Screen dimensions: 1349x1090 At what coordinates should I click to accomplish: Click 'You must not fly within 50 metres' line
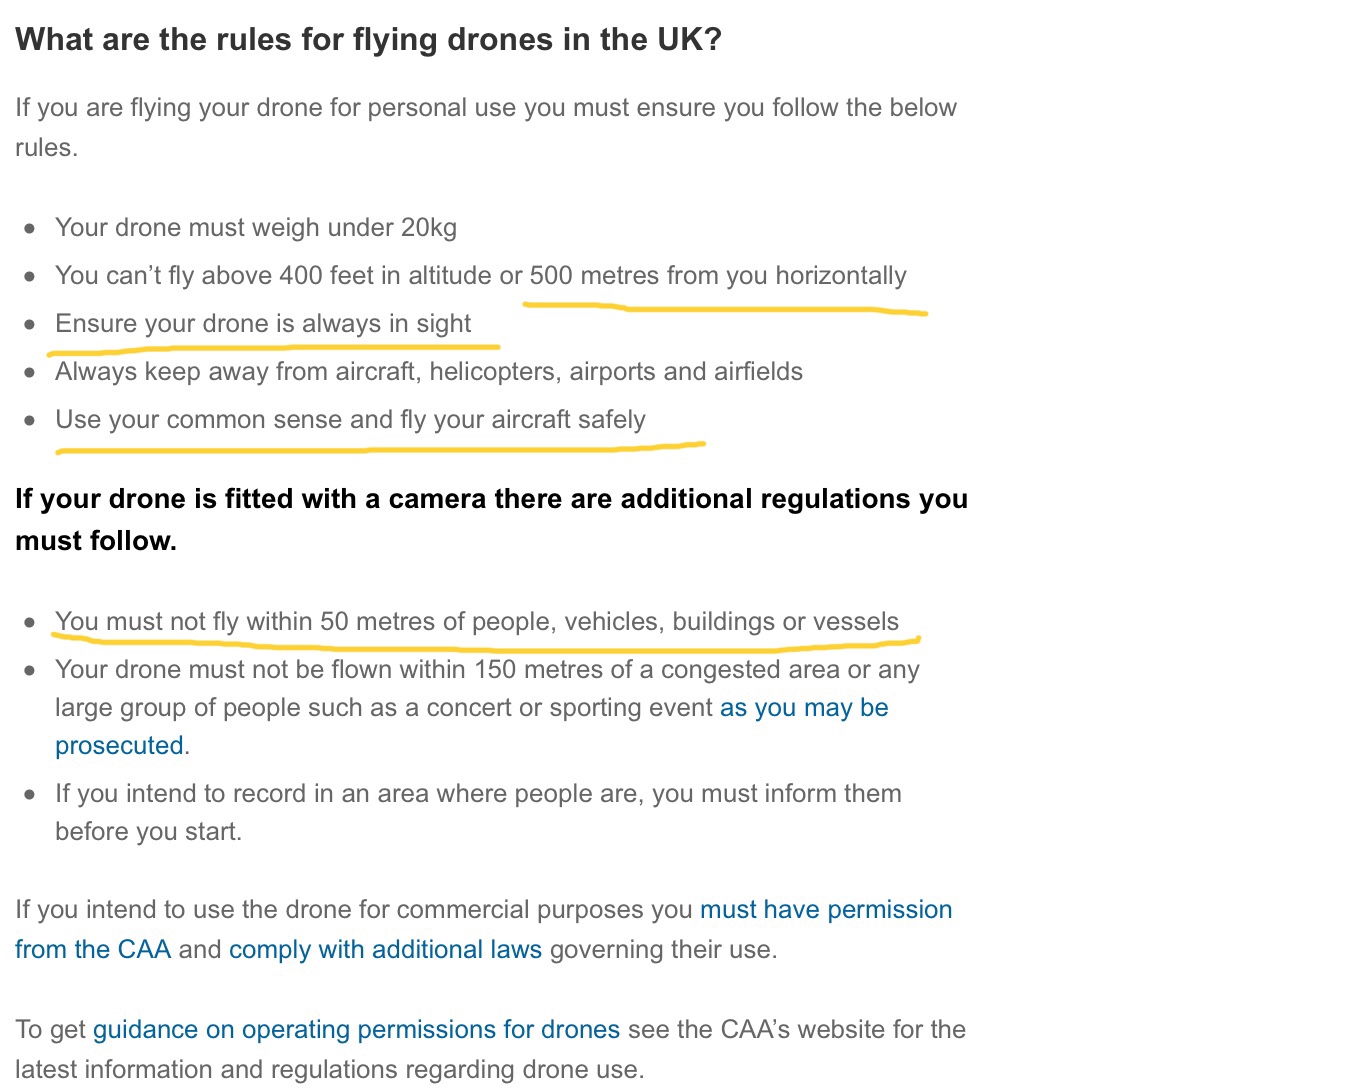click(477, 622)
